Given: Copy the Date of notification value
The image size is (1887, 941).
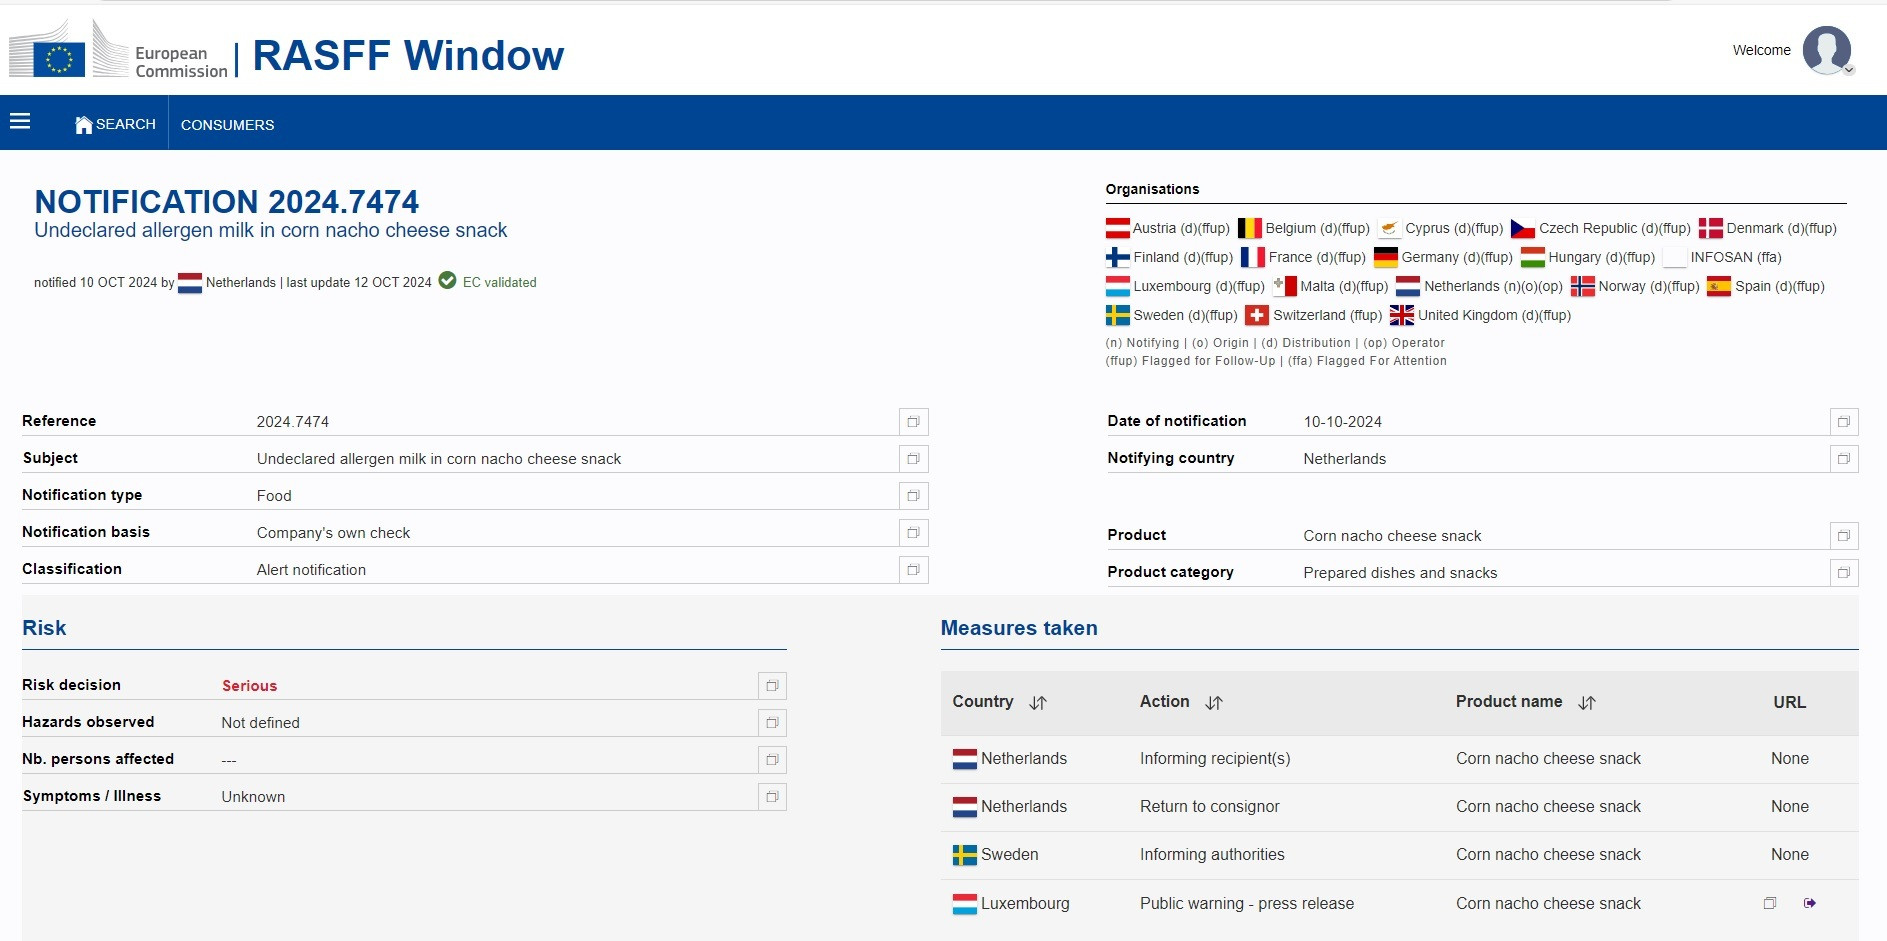Looking at the screenshot, I should point(1843,422).
